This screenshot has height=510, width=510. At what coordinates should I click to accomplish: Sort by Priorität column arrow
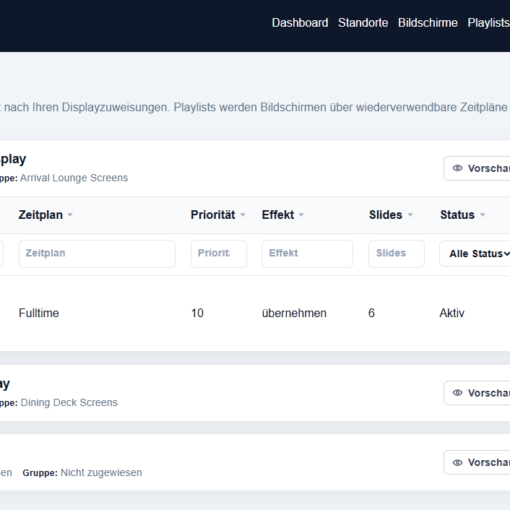[243, 215]
